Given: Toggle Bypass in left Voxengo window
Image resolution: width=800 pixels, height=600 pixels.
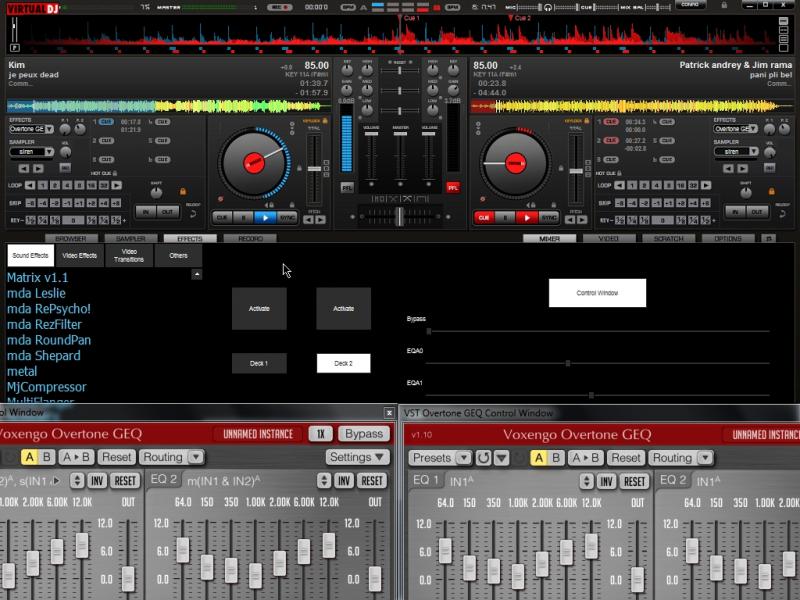Looking at the screenshot, I should pyautogui.click(x=363, y=434).
